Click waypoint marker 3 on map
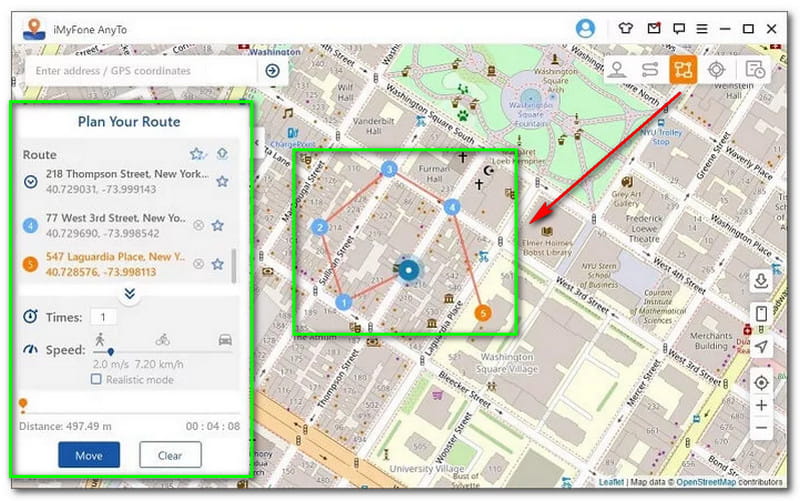Viewport: 800px width, 501px height. [x=389, y=169]
